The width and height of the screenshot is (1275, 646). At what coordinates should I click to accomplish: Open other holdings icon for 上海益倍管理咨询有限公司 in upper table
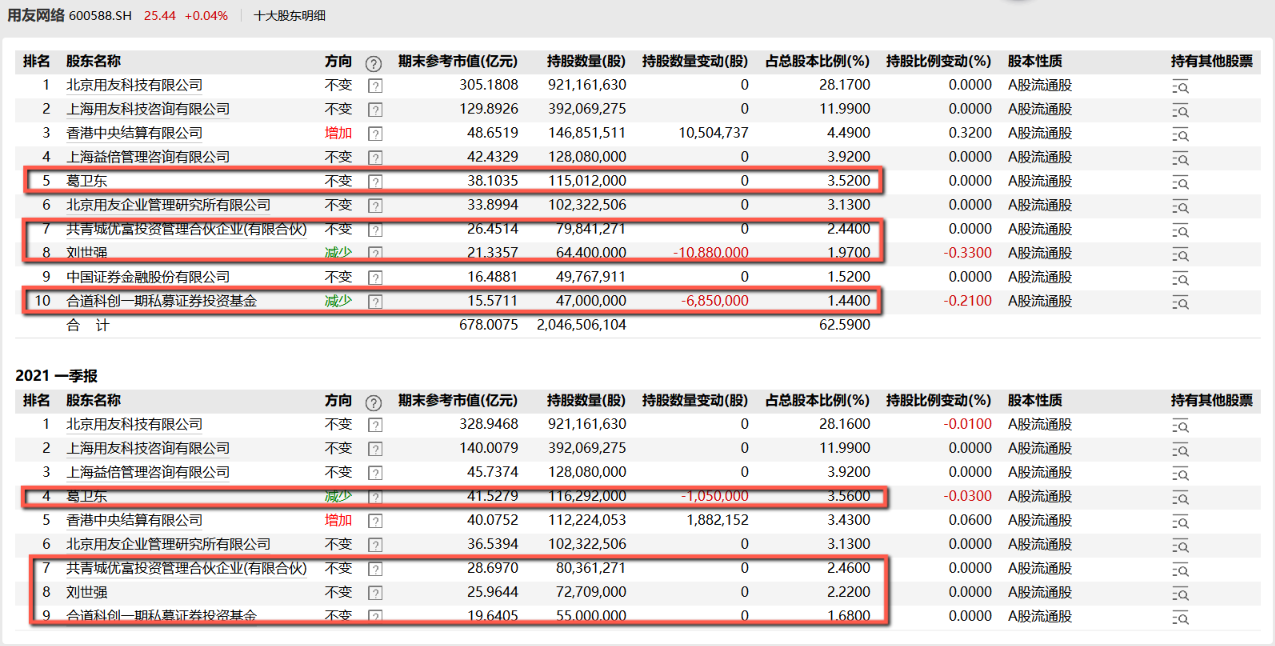click(1180, 158)
